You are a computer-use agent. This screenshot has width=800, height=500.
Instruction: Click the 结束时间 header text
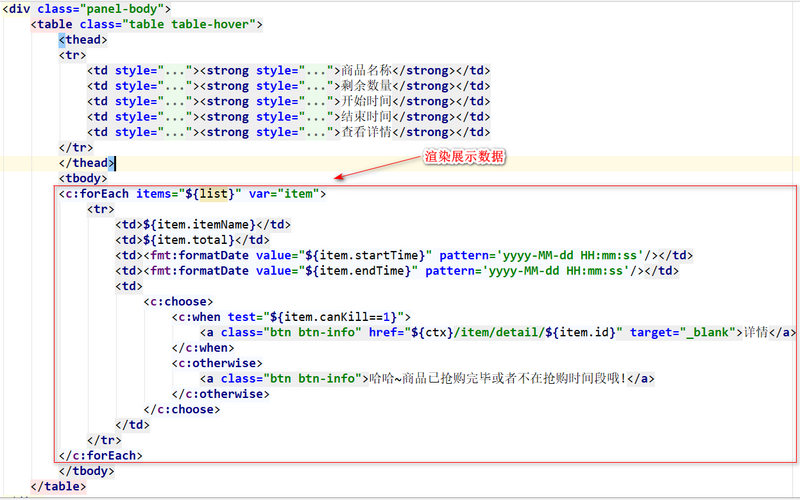pos(366,117)
